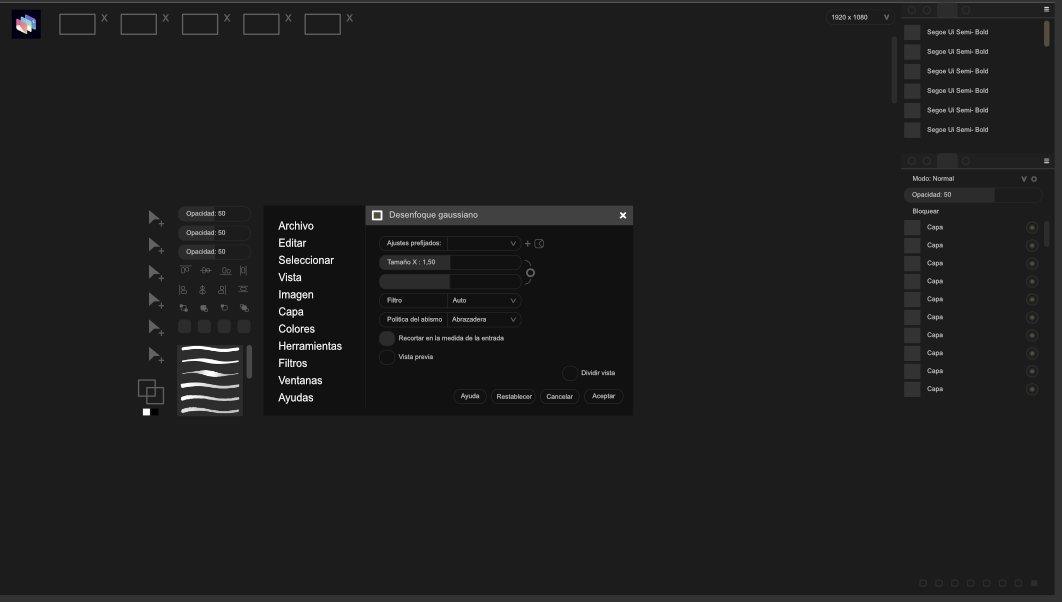Open the Herramientas menu
The image size is (1062, 602).
tap(310, 347)
